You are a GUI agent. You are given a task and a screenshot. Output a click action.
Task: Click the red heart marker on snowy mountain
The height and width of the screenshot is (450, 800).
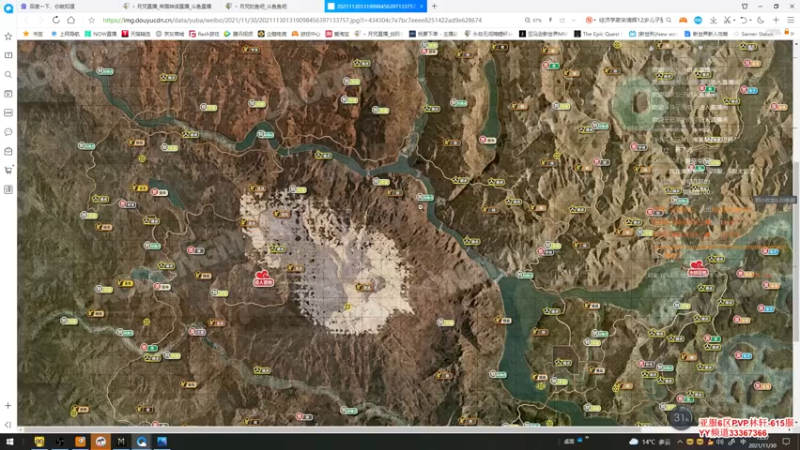pyautogui.click(x=263, y=278)
